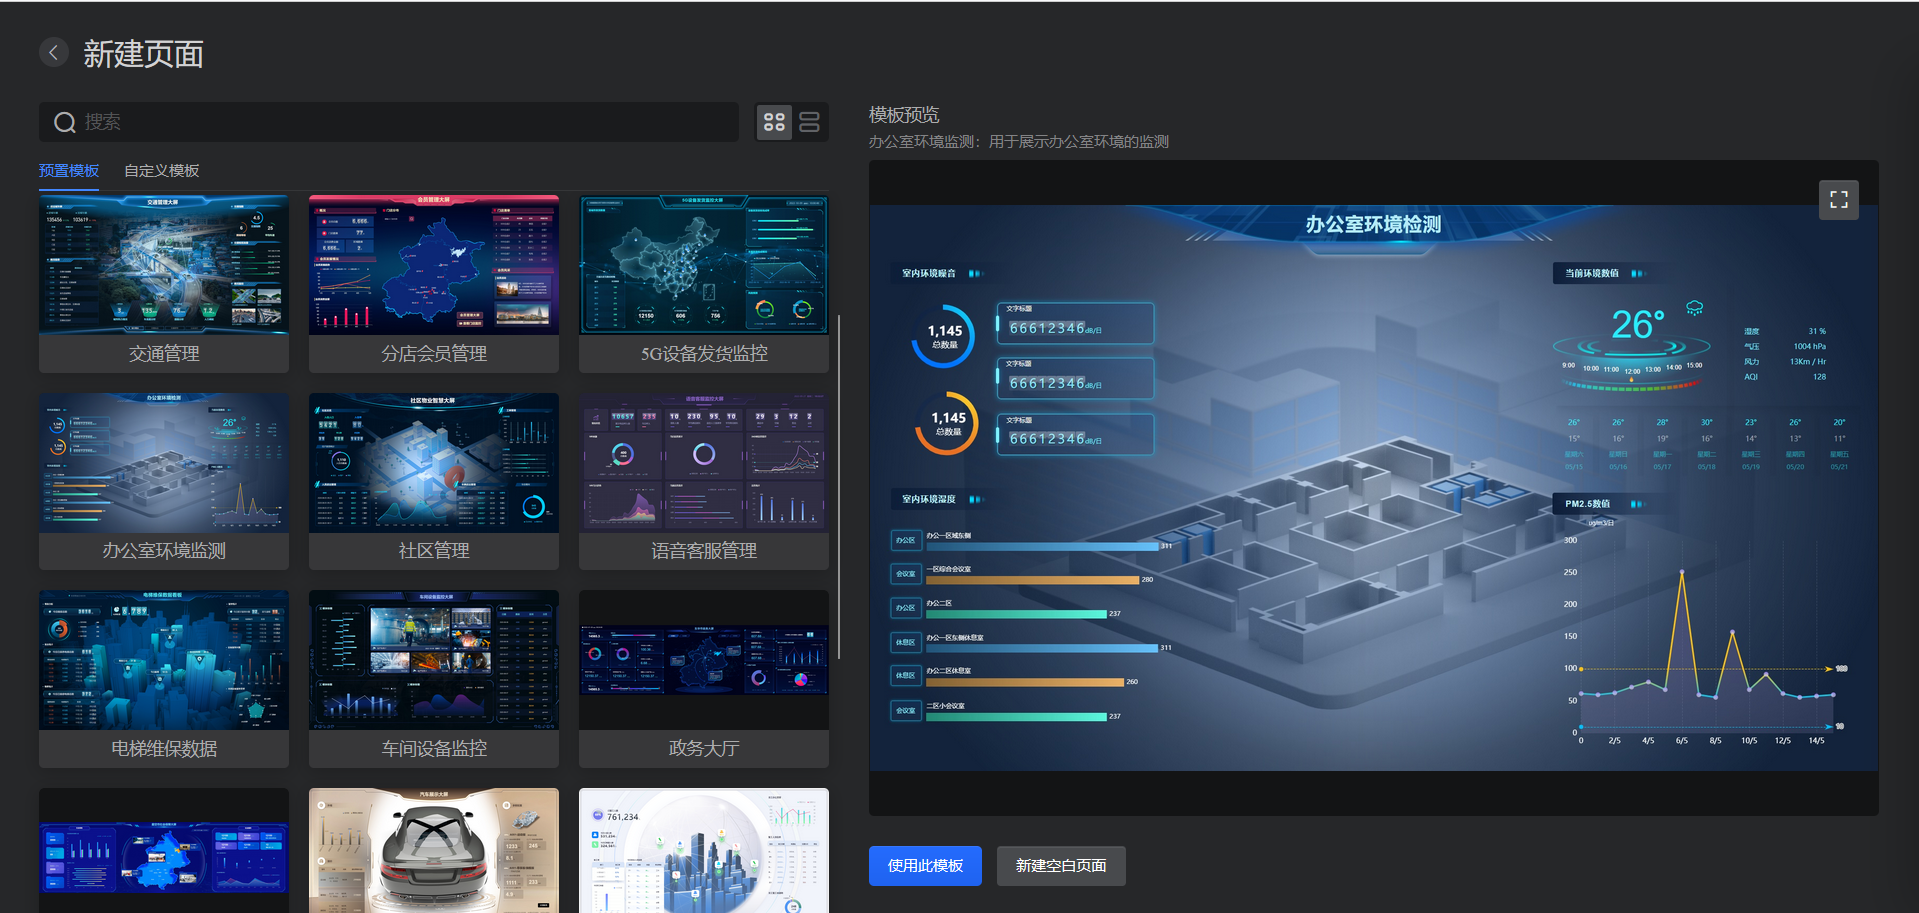Select the 电梯维保数据 template

(163, 659)
